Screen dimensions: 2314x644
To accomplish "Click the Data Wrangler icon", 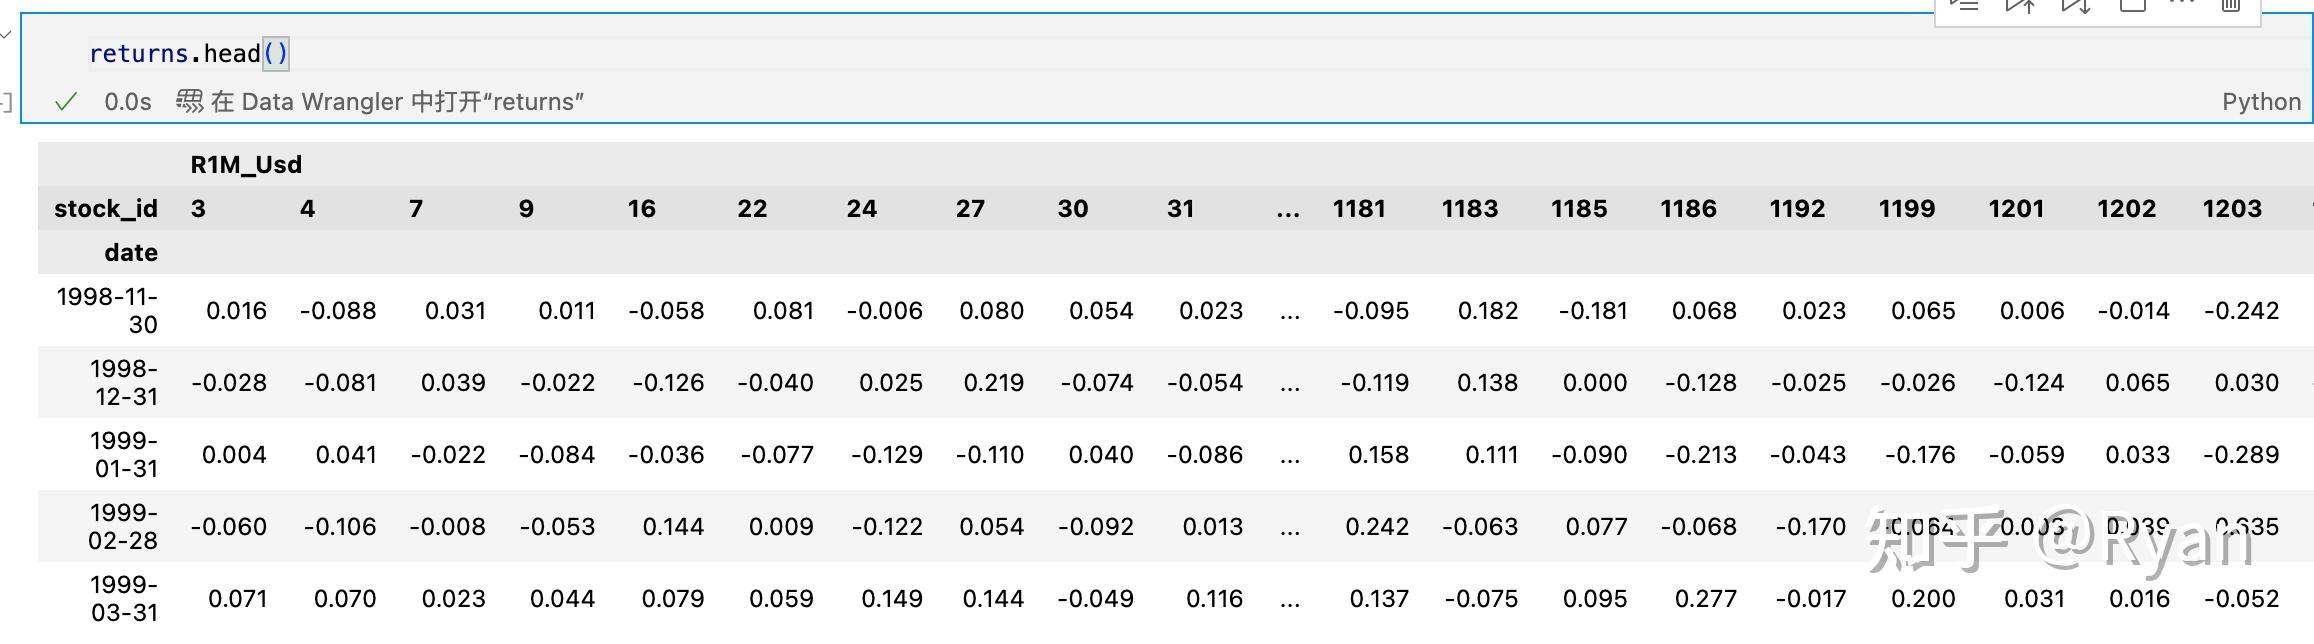I will click(x=189, y=101).
